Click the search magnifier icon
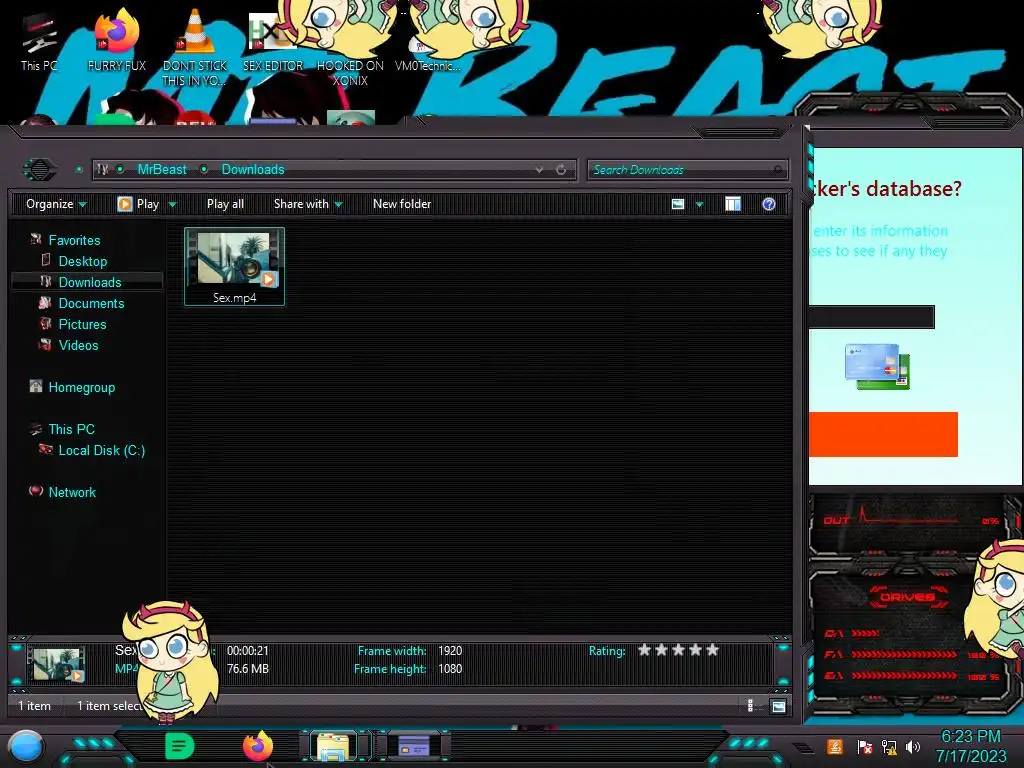This screenshot has height=768, width=1024. point(778,170)
